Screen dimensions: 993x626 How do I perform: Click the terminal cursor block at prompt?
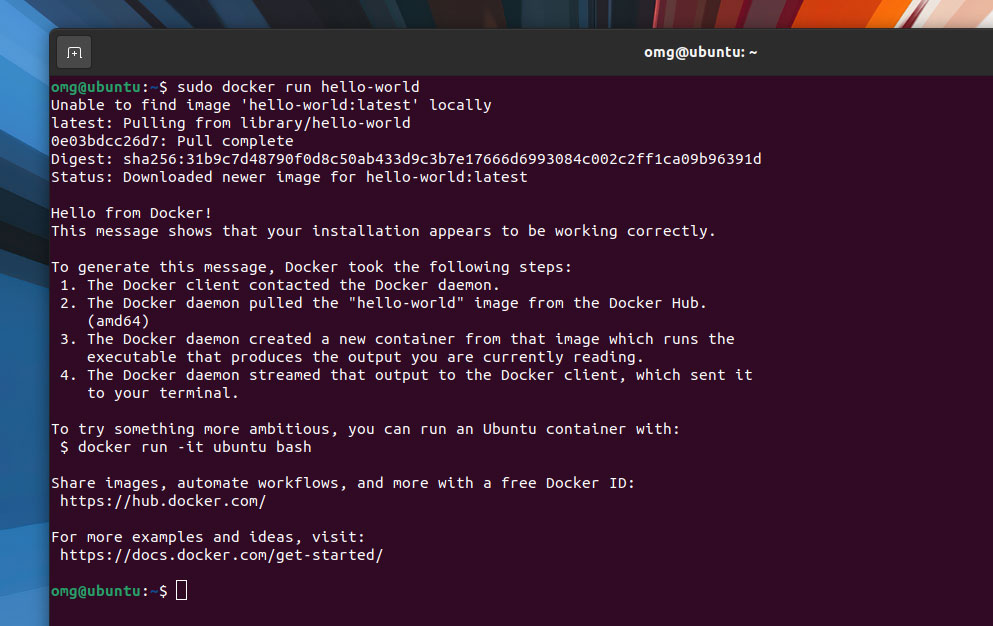click(x=182, y=591)
